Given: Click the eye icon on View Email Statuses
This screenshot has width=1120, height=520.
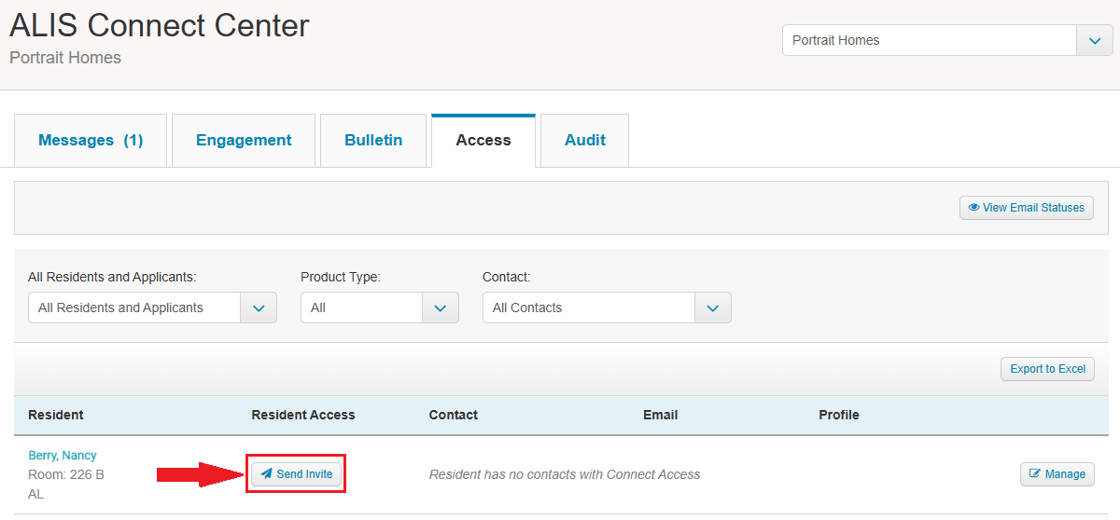Looking at the screenshot, I should tap(974, 208).
